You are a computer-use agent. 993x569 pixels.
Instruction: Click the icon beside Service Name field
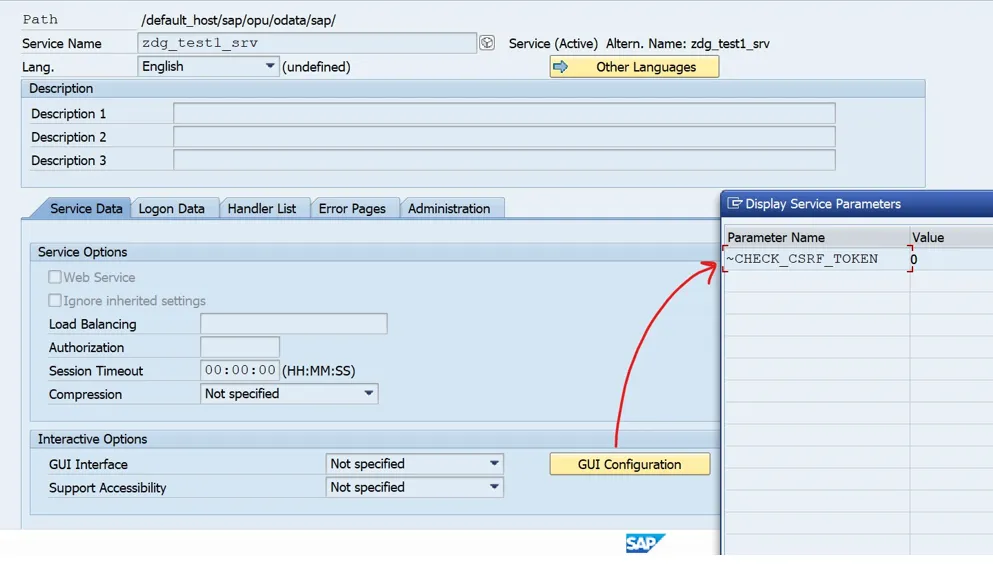(486, 42)
